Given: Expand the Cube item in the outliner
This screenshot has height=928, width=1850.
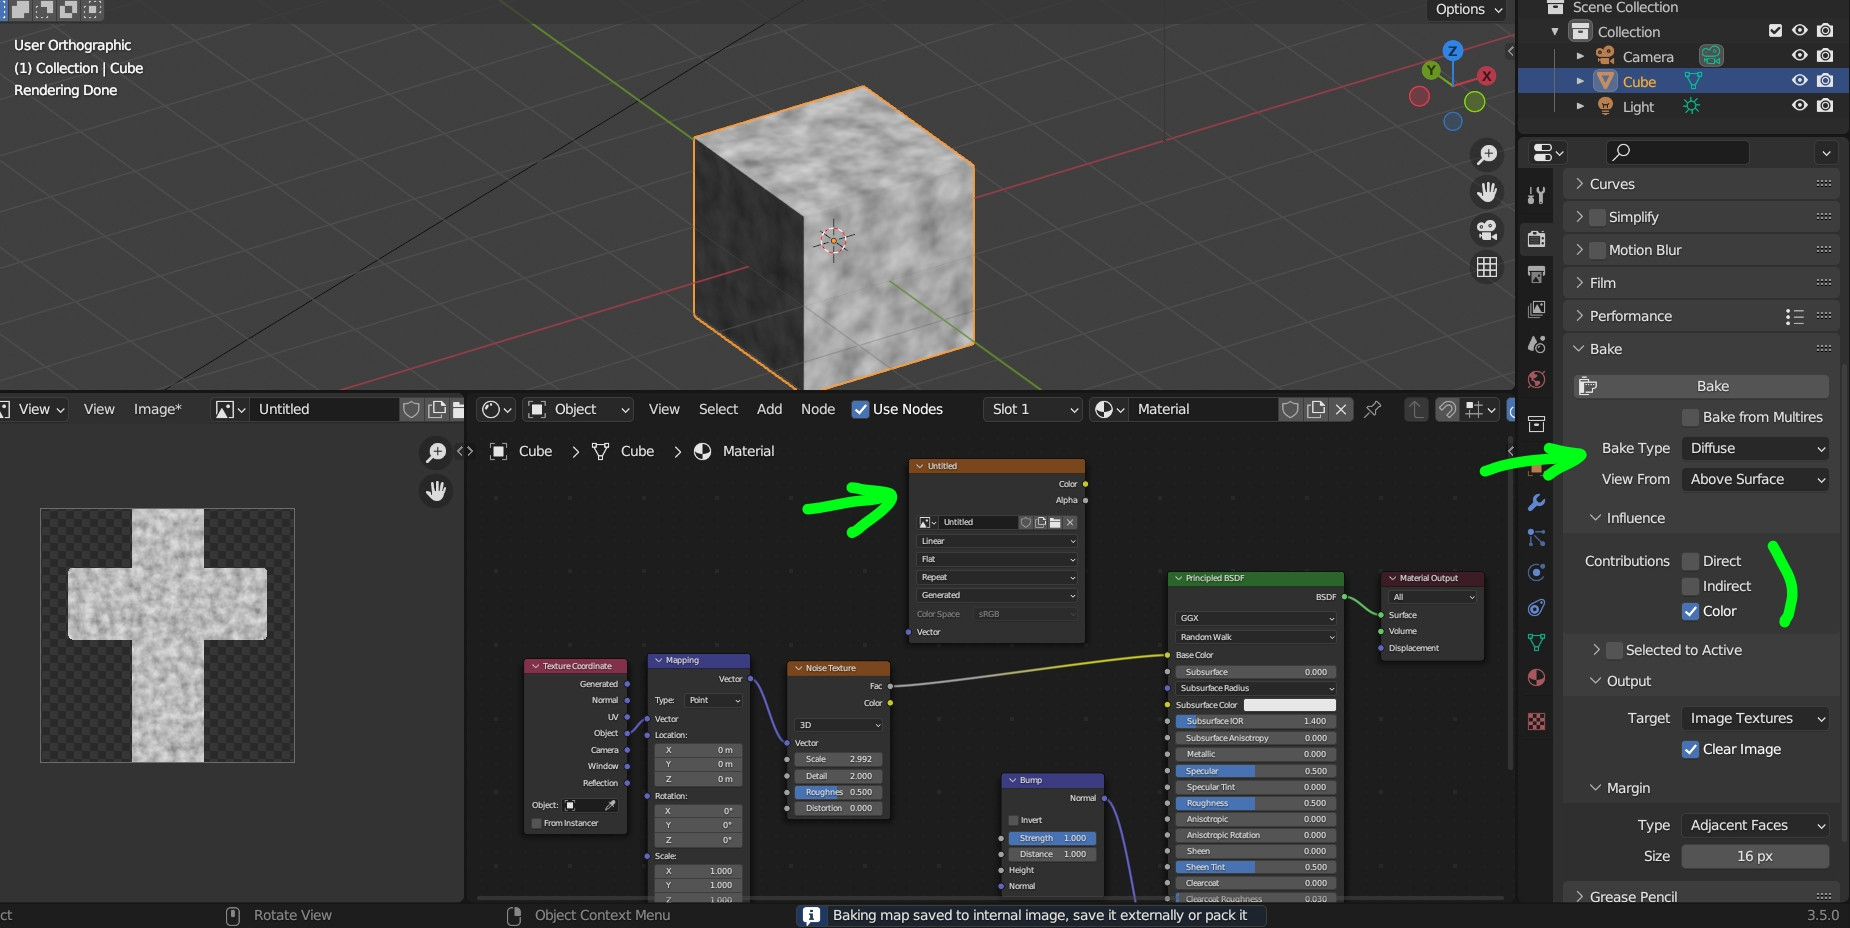Looking at the screenshot, I should coord(1580,81).
